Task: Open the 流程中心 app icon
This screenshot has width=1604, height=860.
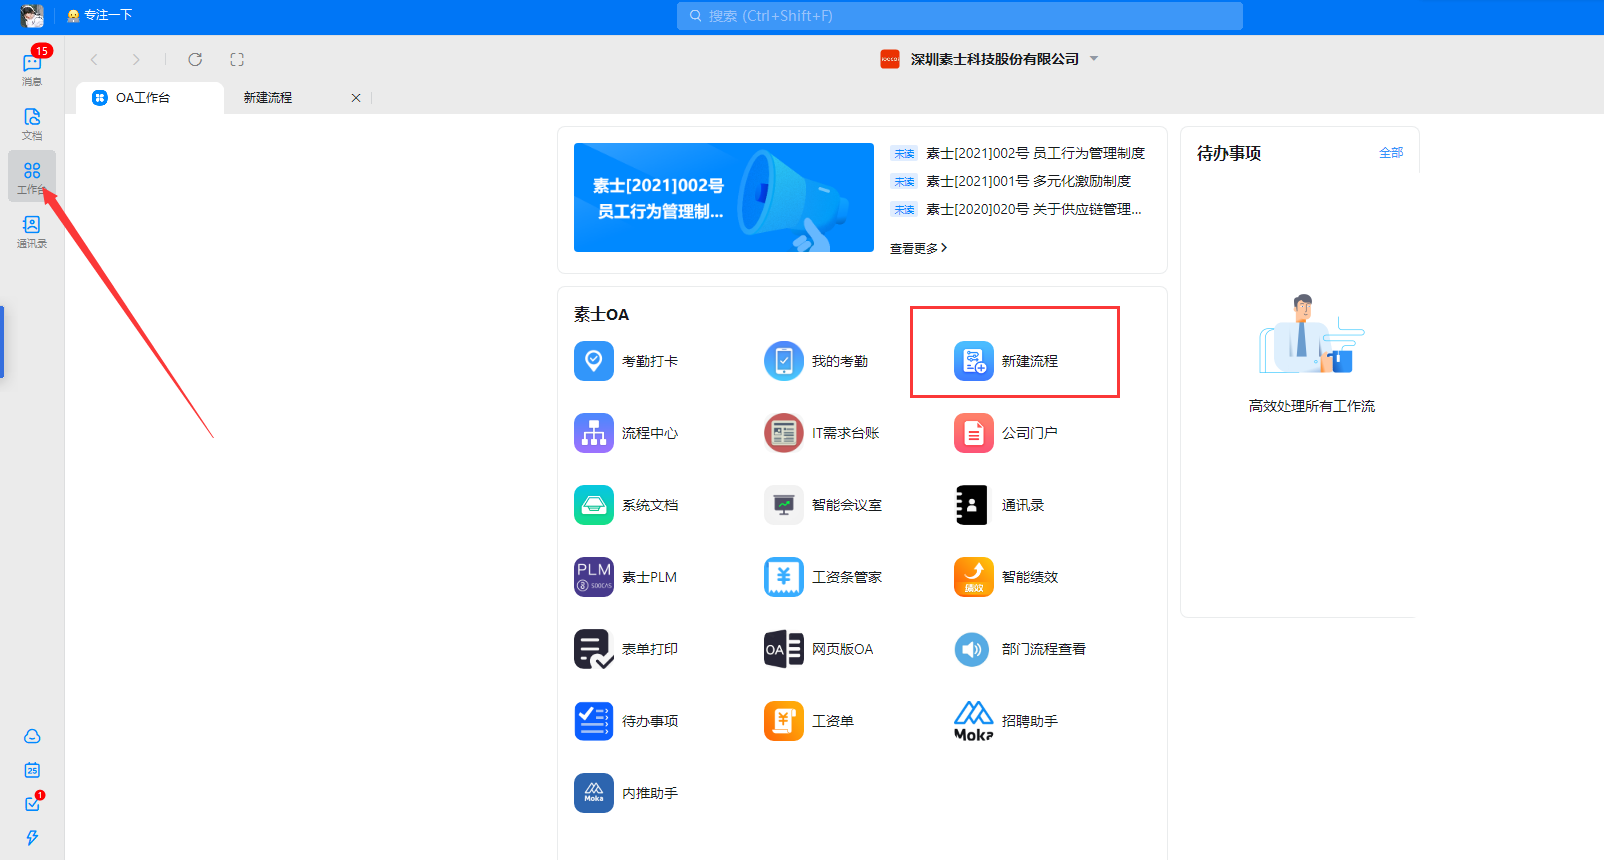Action: (x=594, y=433)
